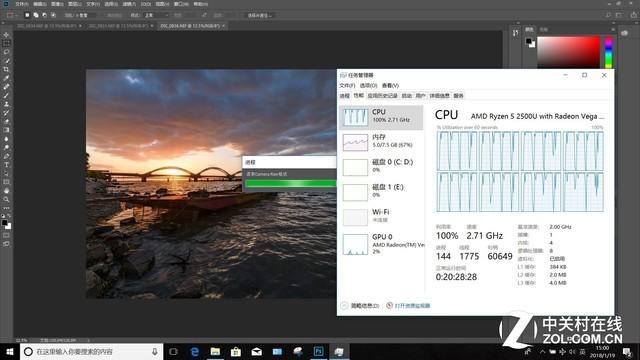Select Wi-Fi in performance sidebar
The height and width of the screenshot is (360, 640).
(380, 216)
